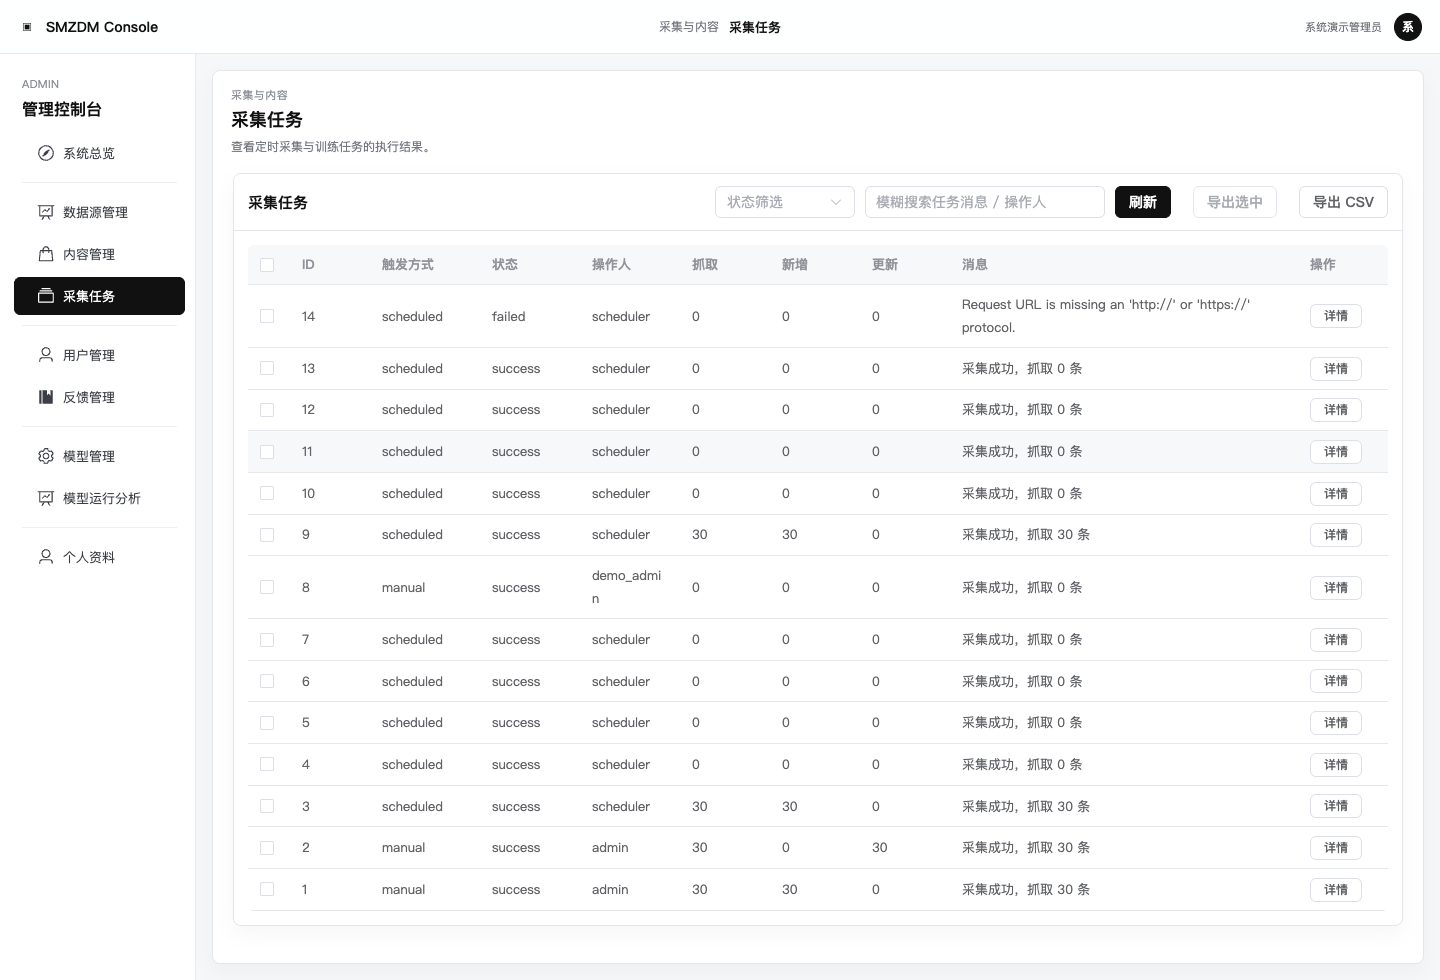Click the 个人资料 sidebar label

[89, 557]
